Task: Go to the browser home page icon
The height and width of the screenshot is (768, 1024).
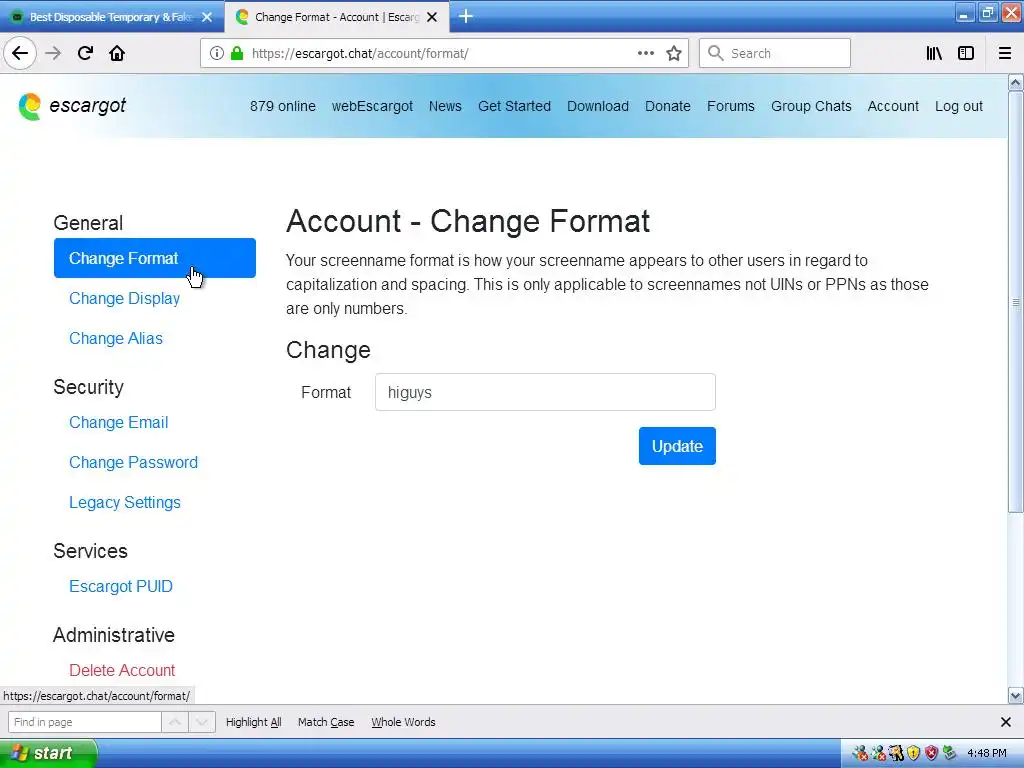Action: (117, 54)
